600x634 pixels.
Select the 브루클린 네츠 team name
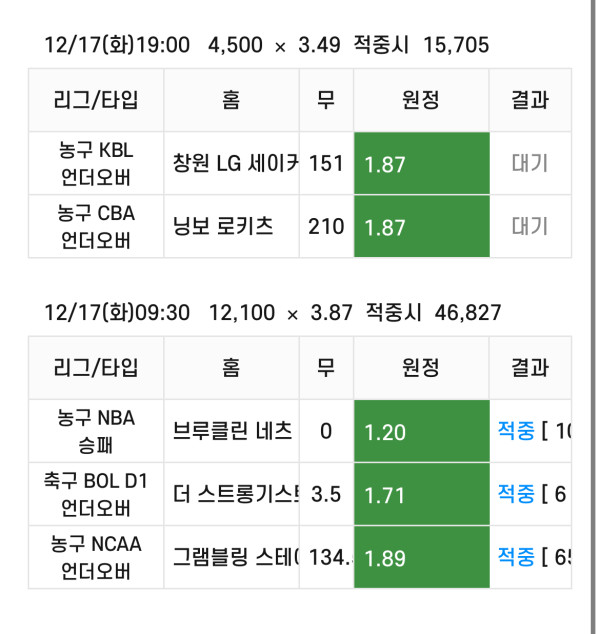(x=232, y=431)
